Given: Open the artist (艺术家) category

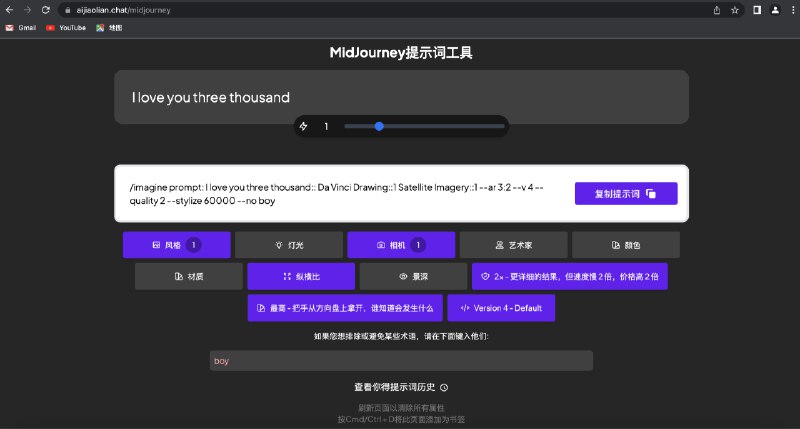Looking at the screenshot, I should (x=513, y=245).
